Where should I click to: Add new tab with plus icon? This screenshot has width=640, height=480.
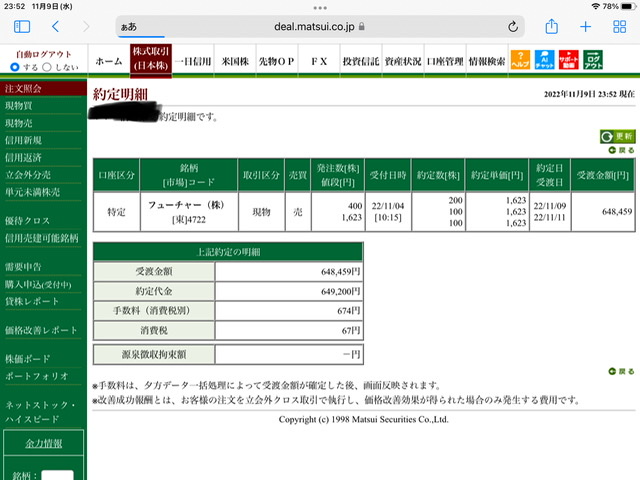[x=585, y=27]
